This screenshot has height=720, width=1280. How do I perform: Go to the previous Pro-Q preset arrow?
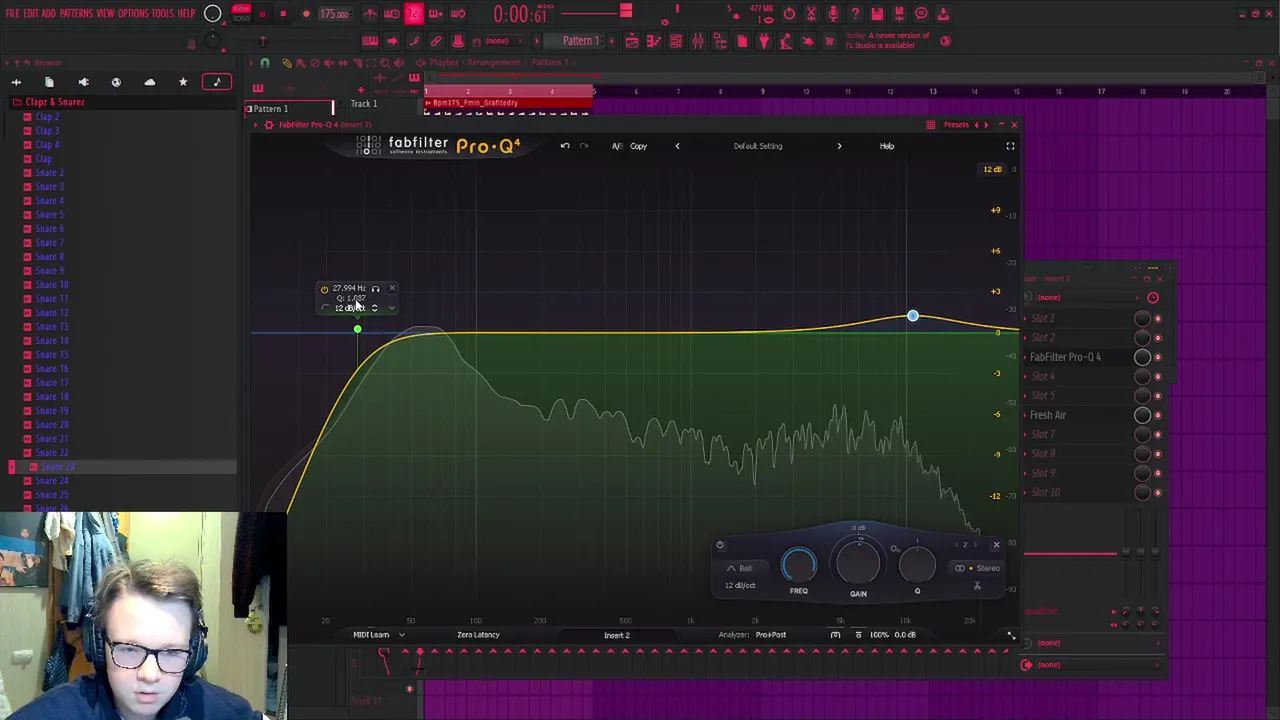pyautogui.click(x=677, y=146)
